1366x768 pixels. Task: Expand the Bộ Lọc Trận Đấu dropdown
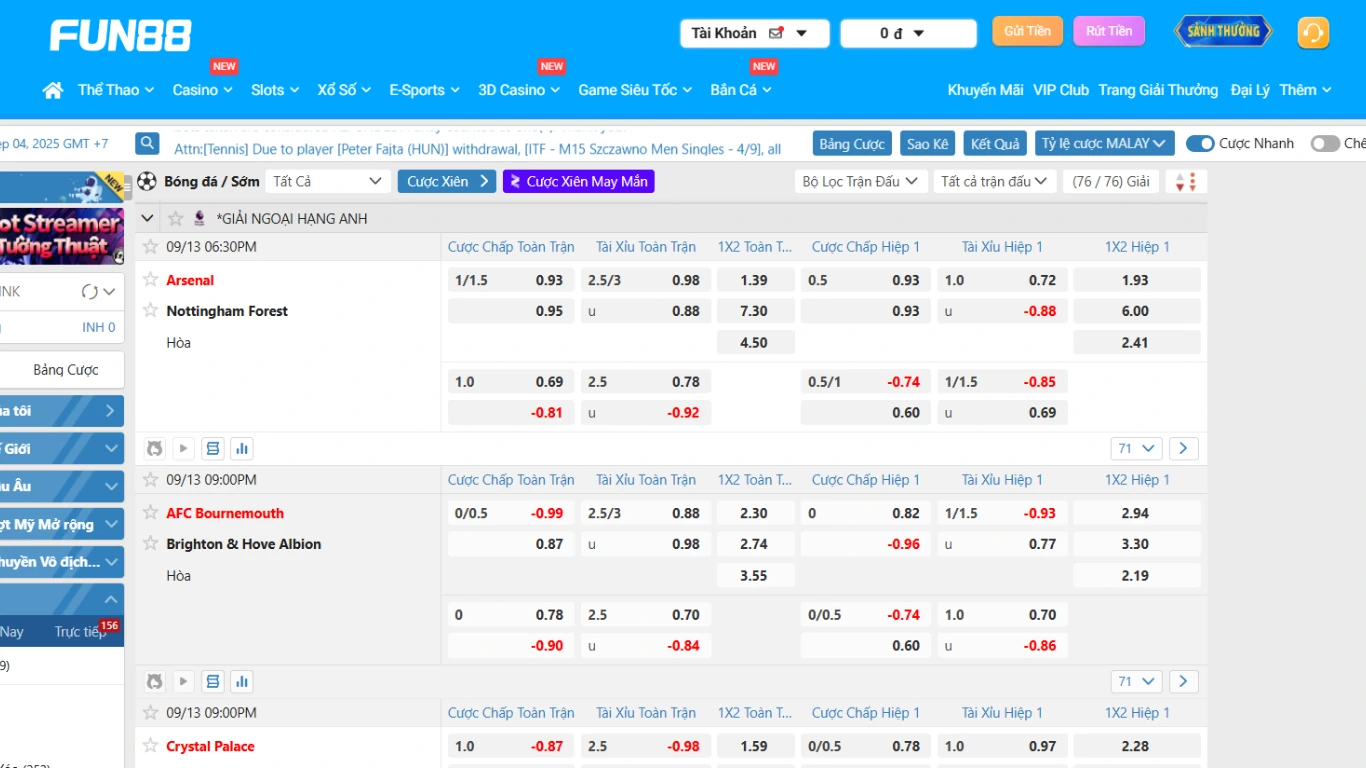[x=860, y=182]
